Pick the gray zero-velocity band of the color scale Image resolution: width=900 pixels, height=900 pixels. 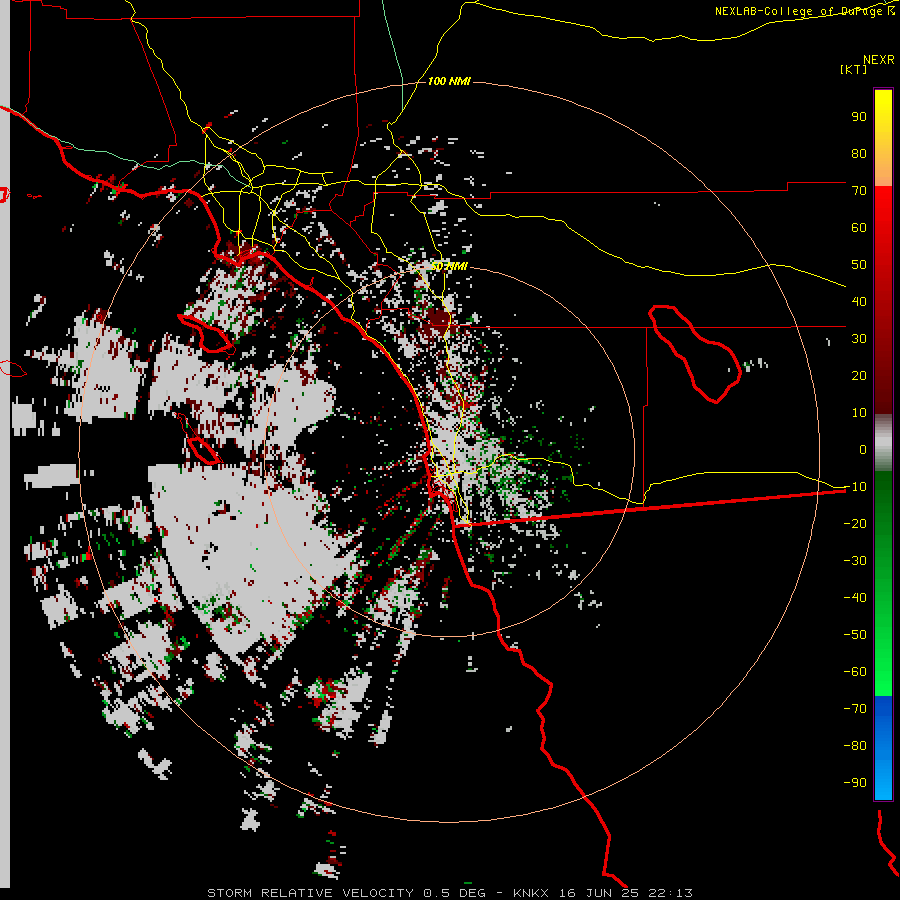[883, 442]
